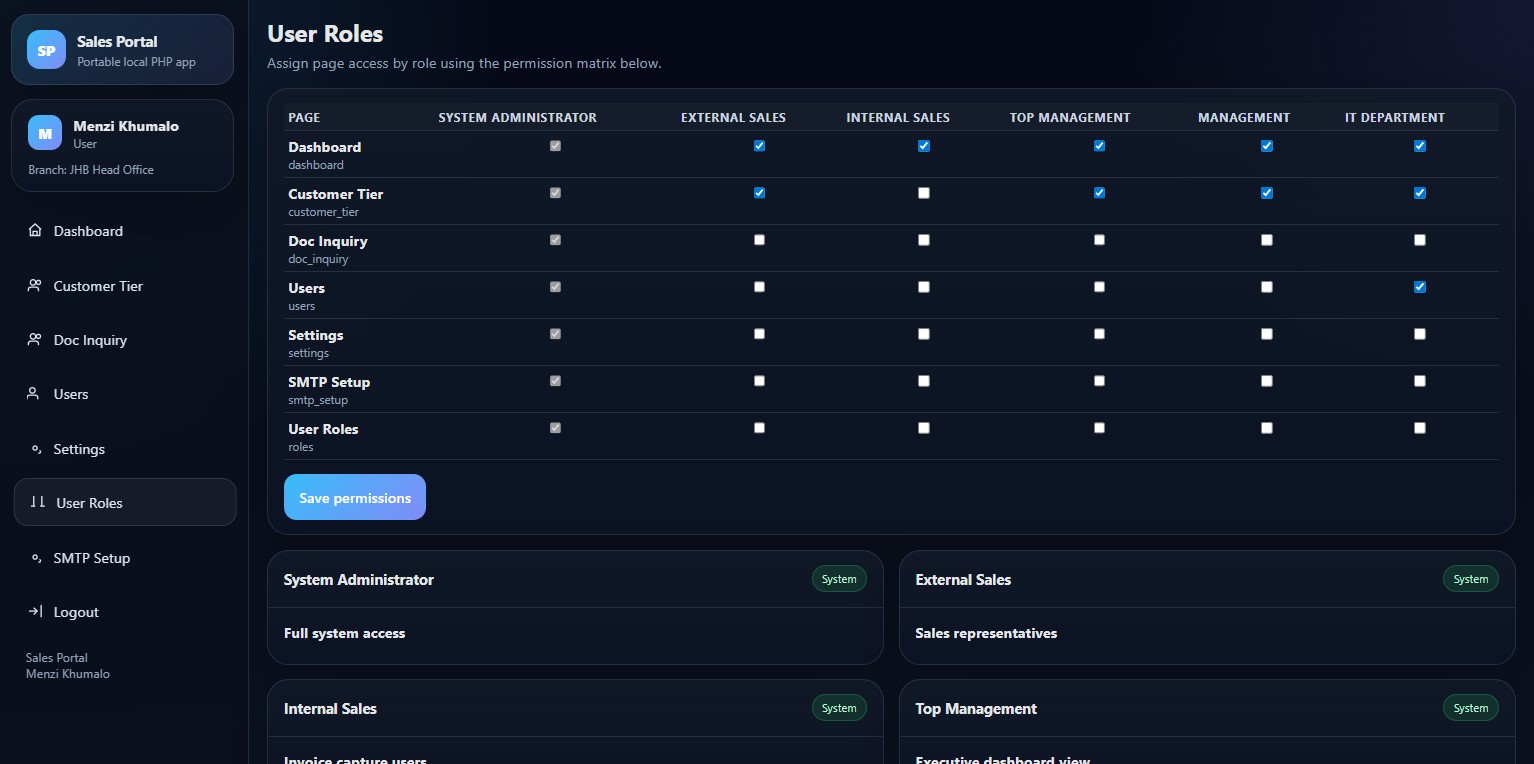Screen dimensions: 1534x764
Task: Open SMTP Setup sidebar item
Action: click(125, 558)
